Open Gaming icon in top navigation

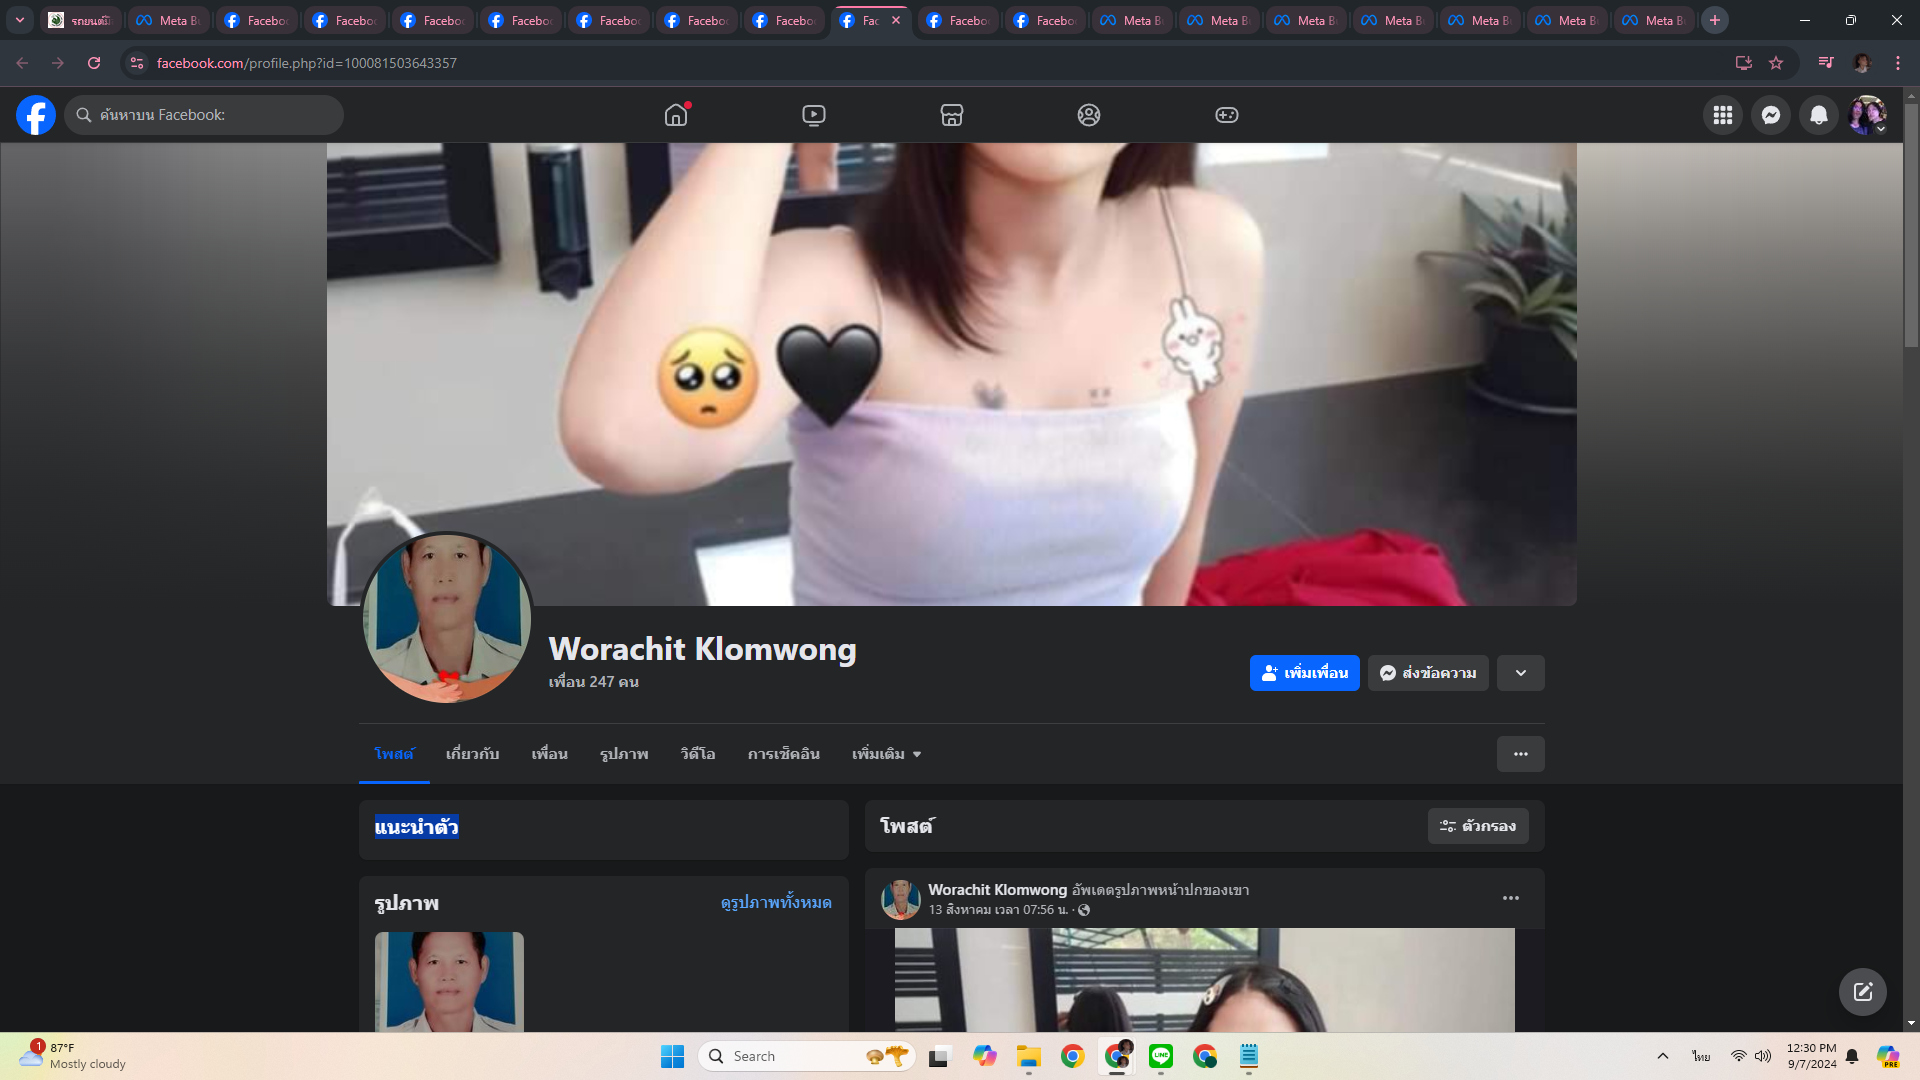point(1226,115)
